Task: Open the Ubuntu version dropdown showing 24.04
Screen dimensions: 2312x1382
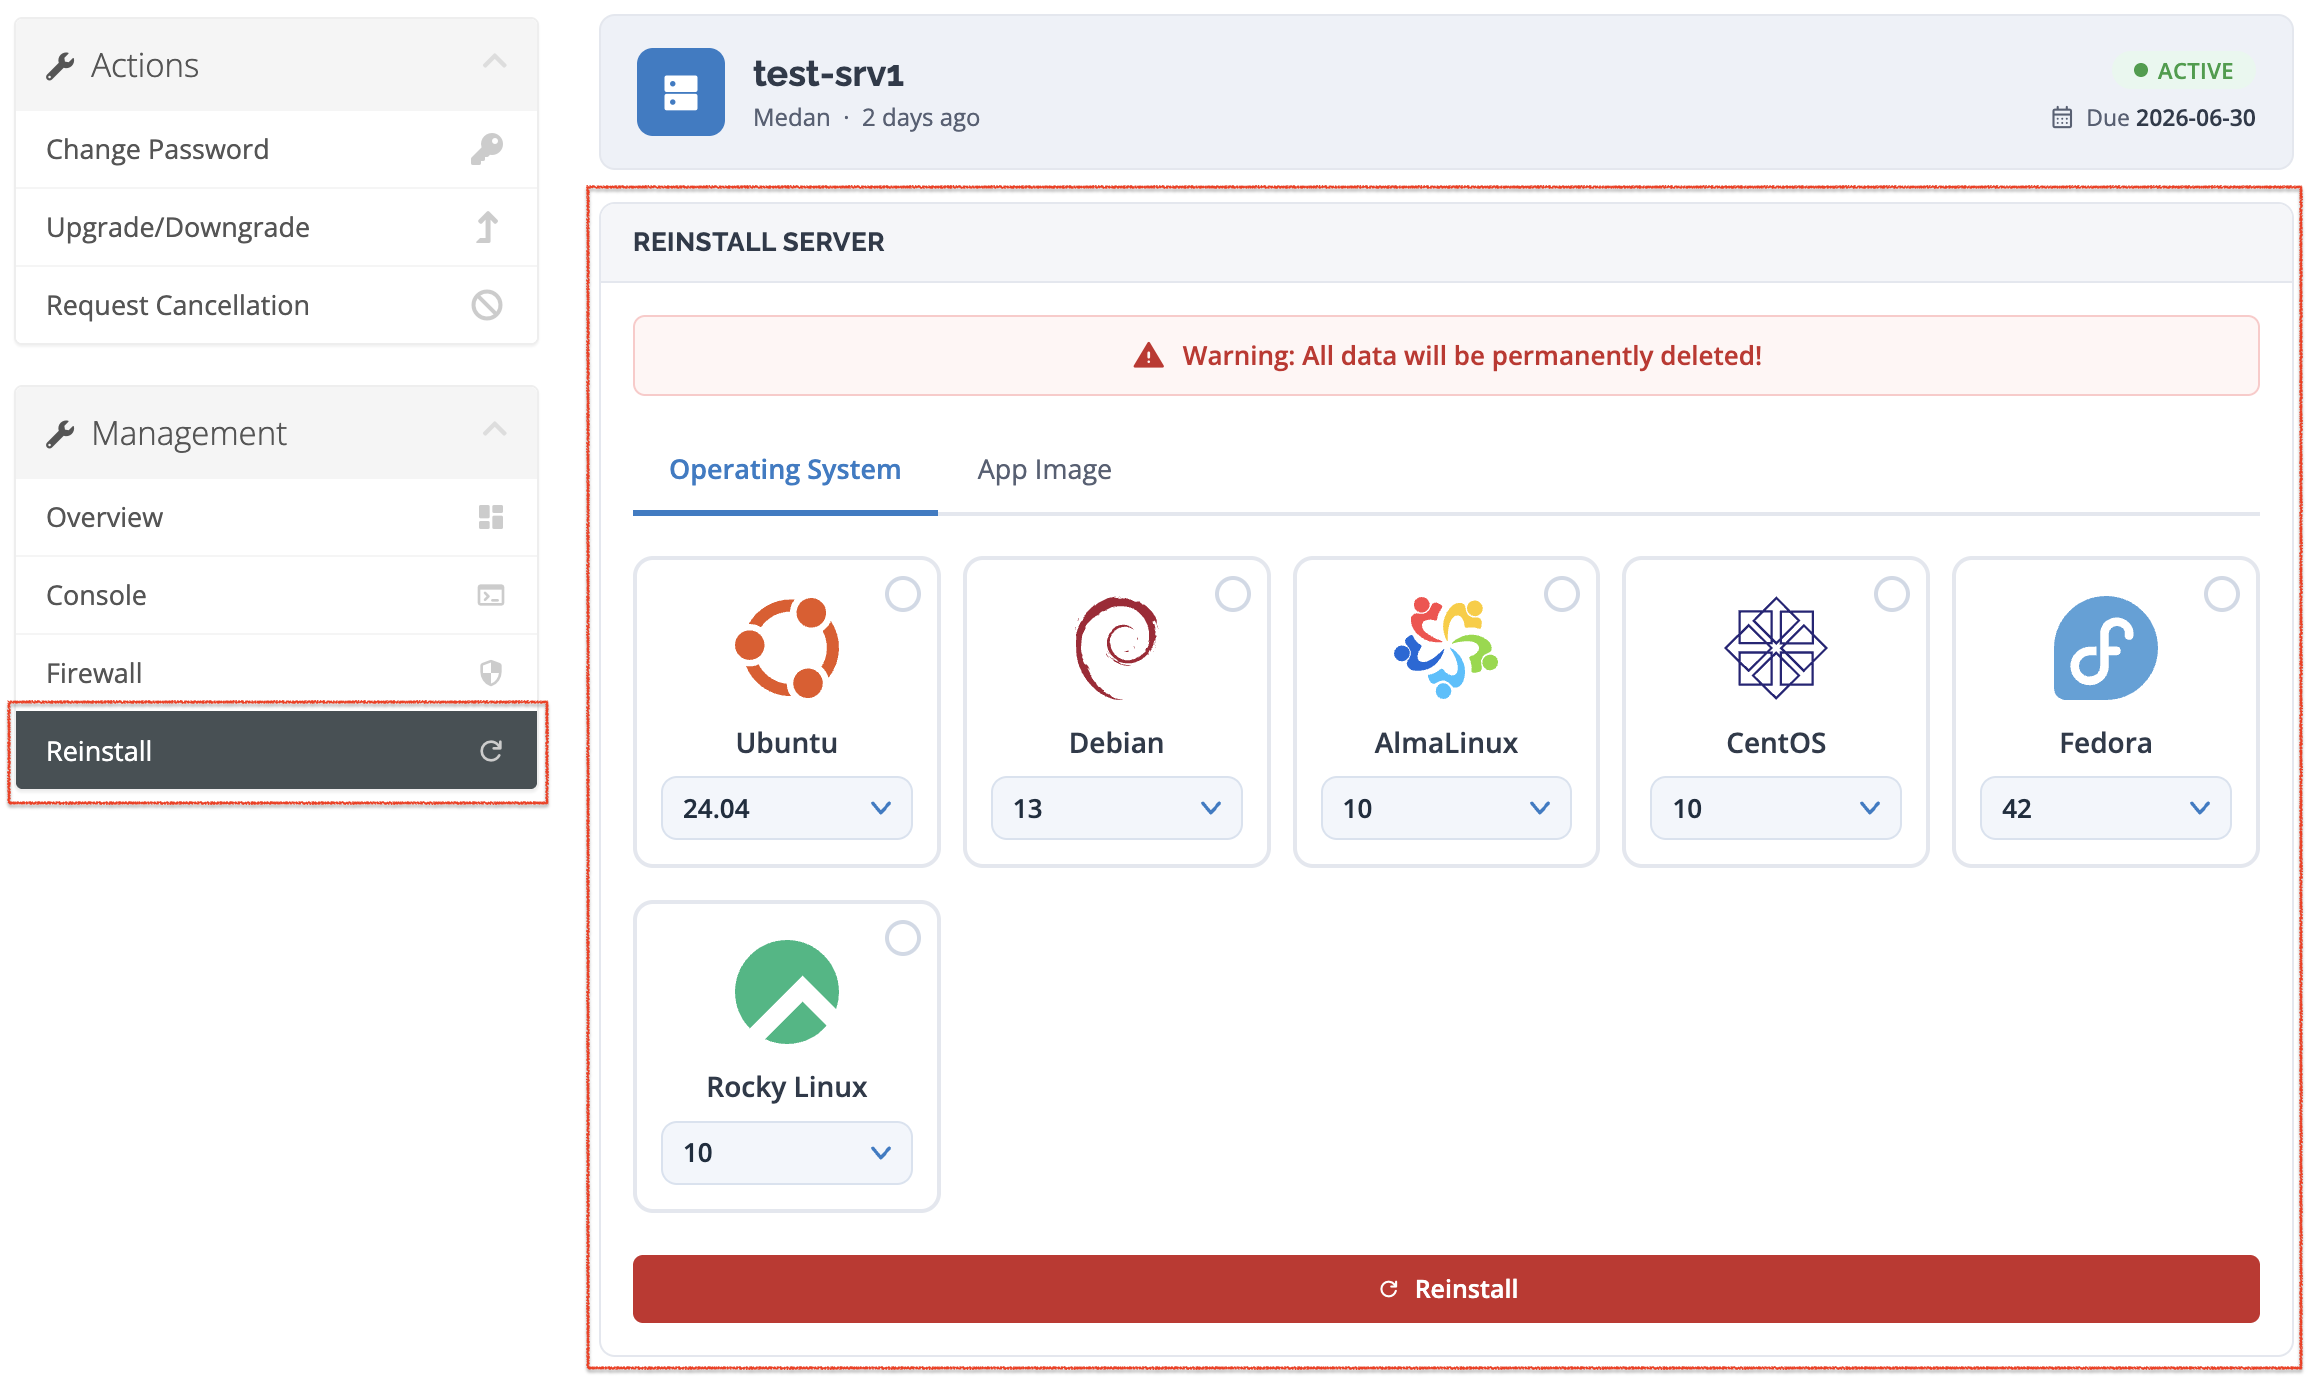Action: coord(787,808)
